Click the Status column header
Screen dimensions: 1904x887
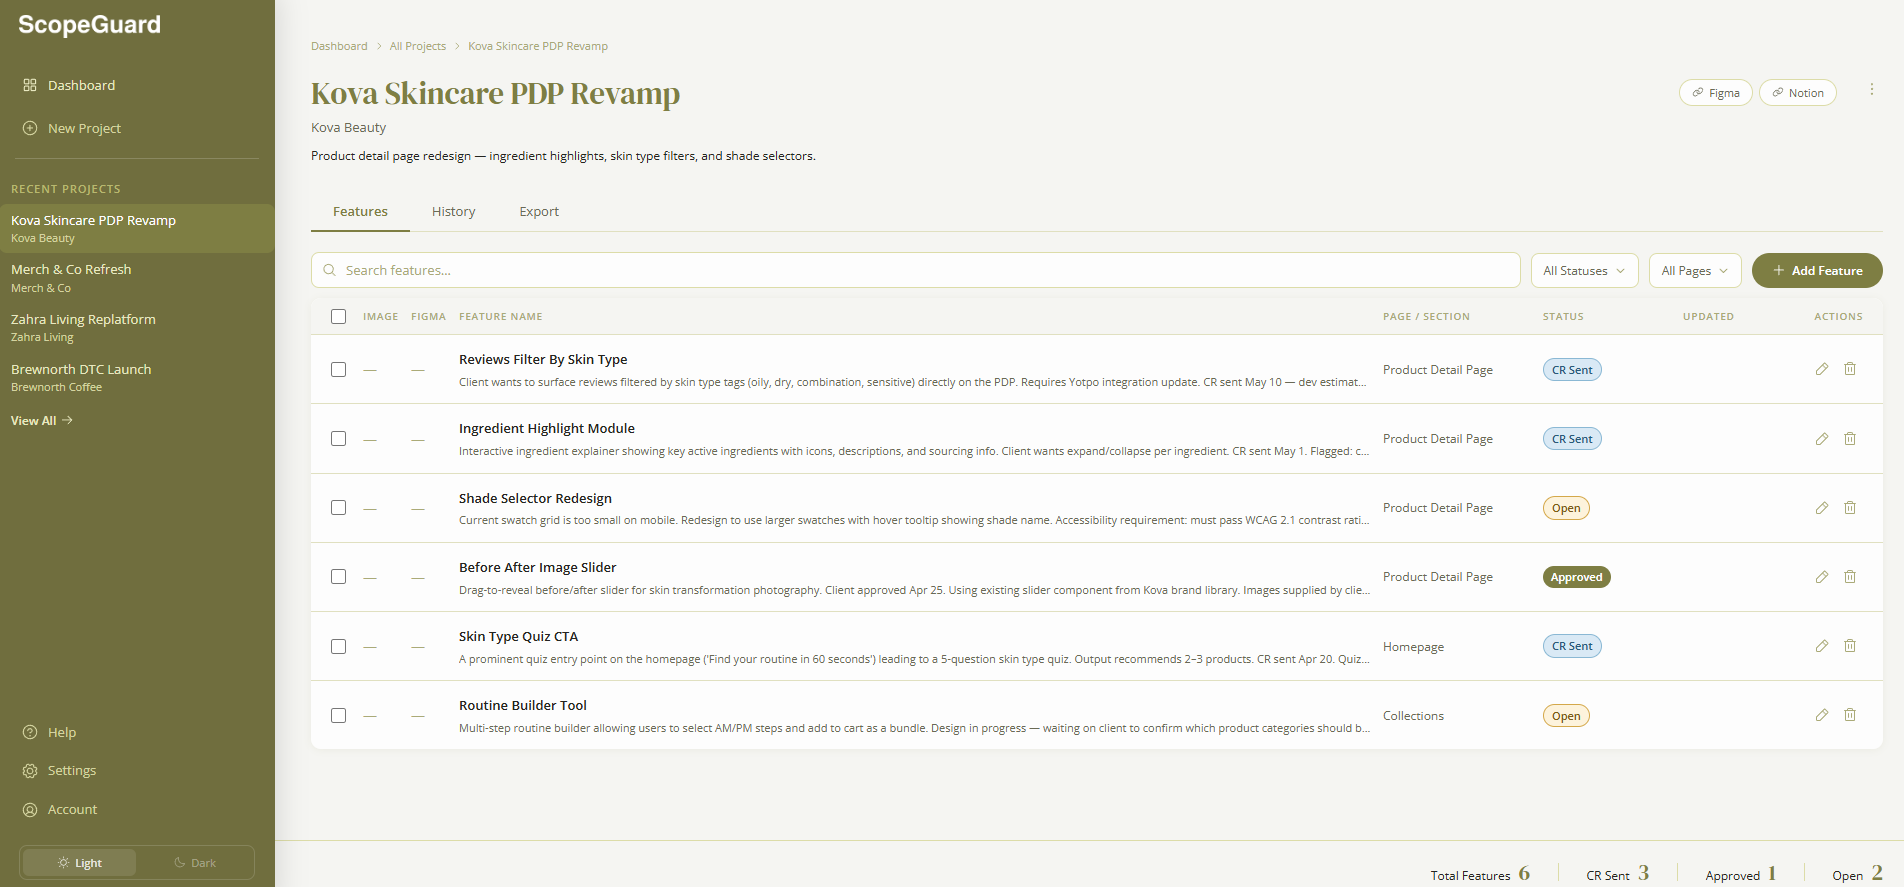pyautogui.click(x=1563, y=317)
